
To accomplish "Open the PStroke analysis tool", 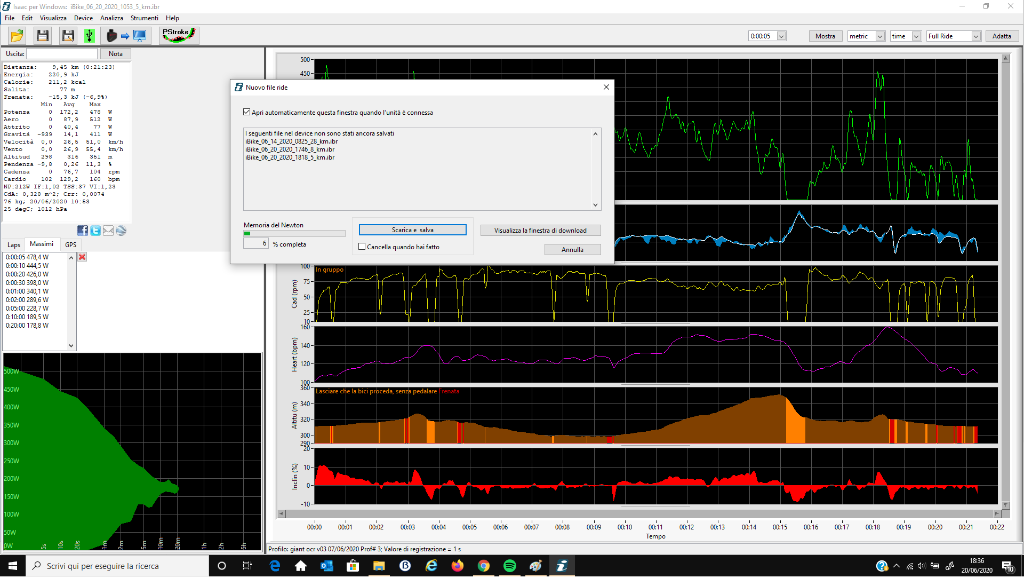I will pos(179,35).
